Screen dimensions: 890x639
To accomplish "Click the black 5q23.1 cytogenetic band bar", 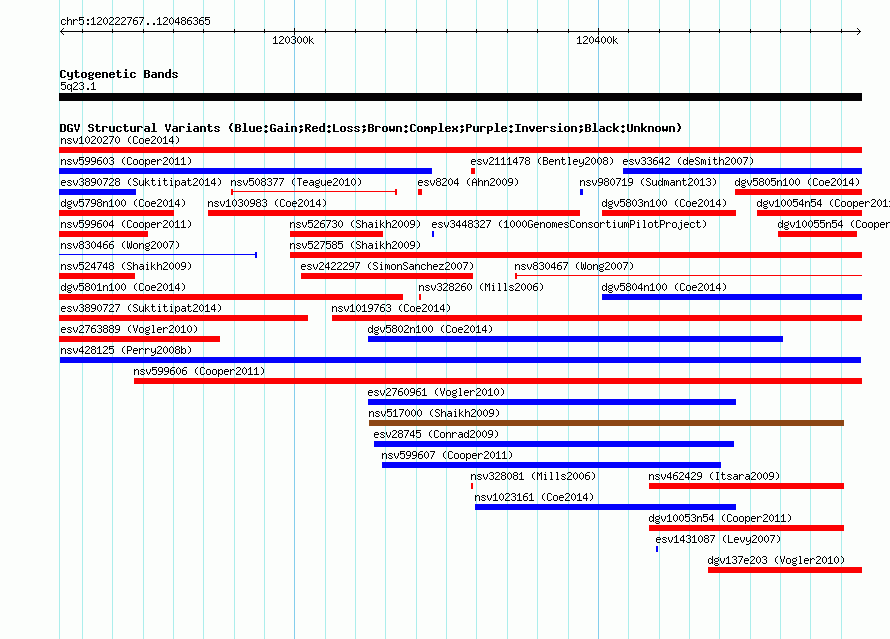I will coord(460,97).
